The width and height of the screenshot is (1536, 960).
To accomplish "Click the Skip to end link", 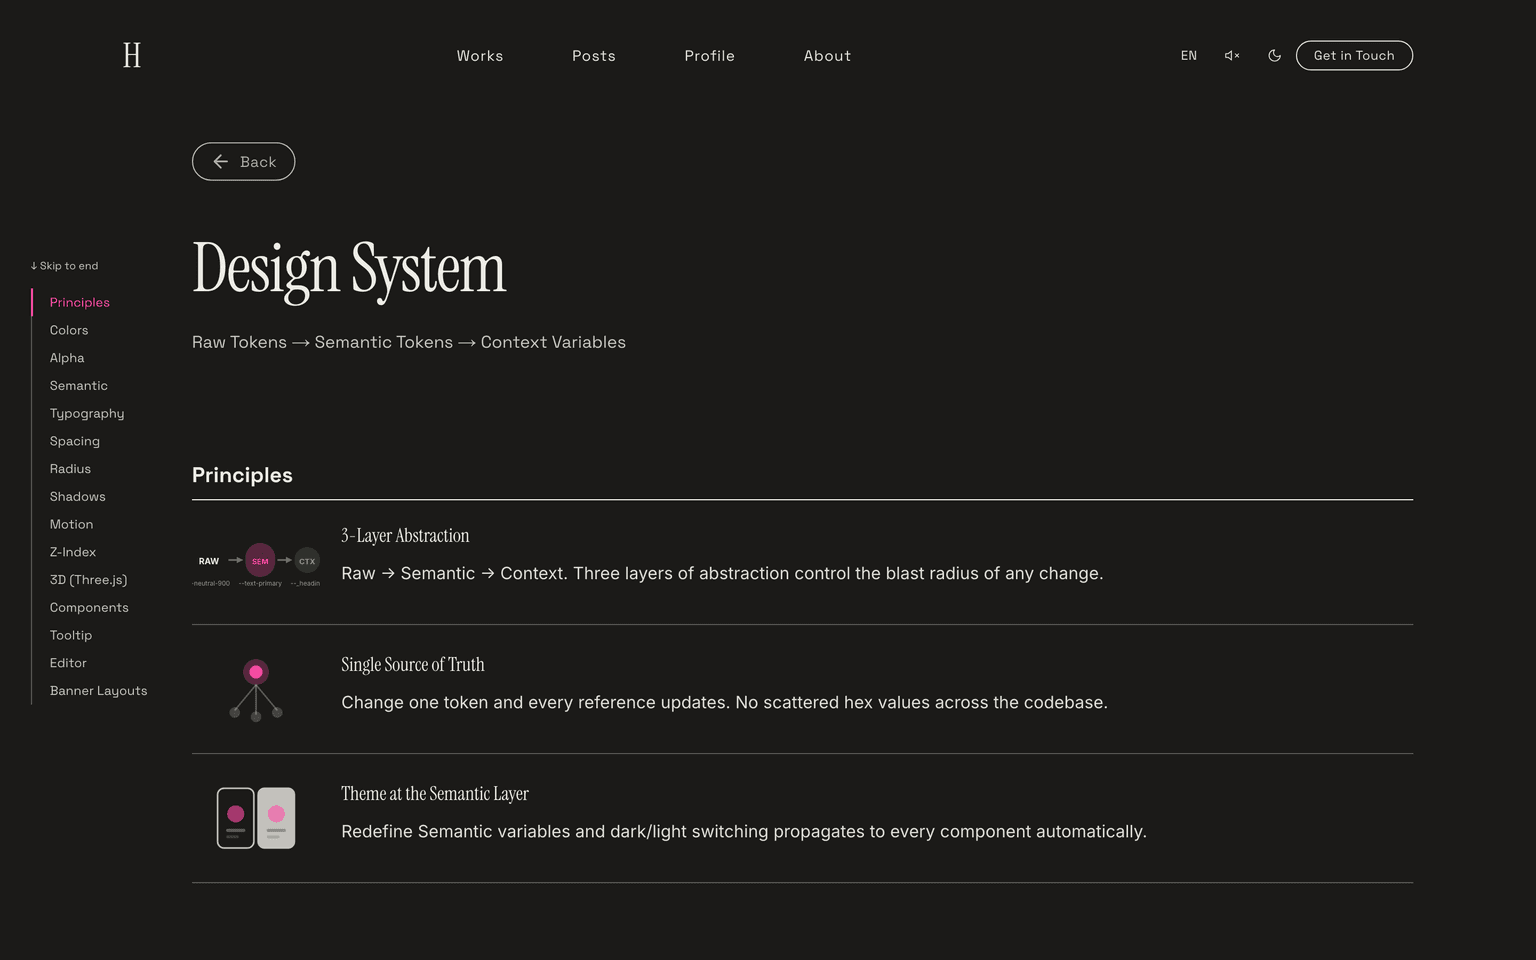I will [64, 266].
